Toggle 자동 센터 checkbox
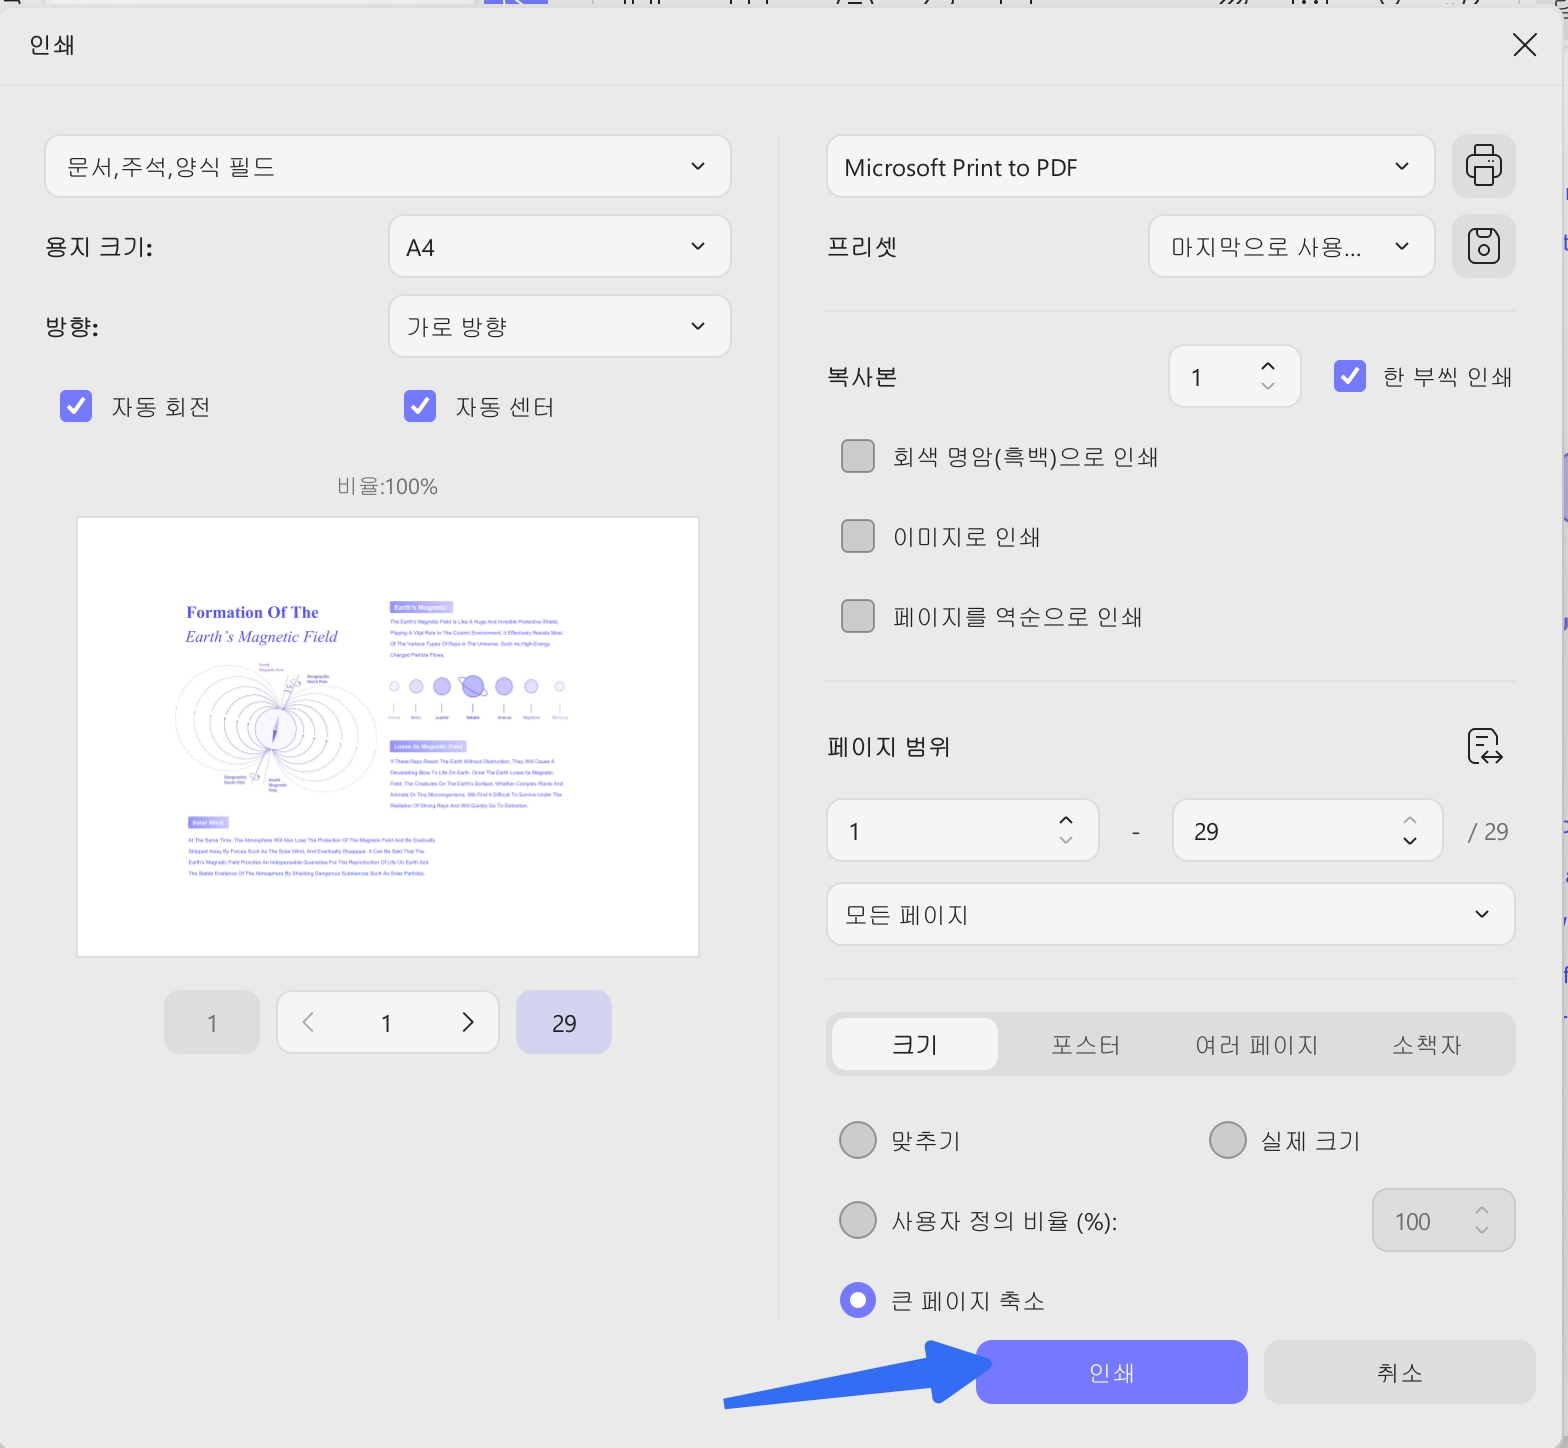This screenshot has width=1568, height=1448. 420,406
